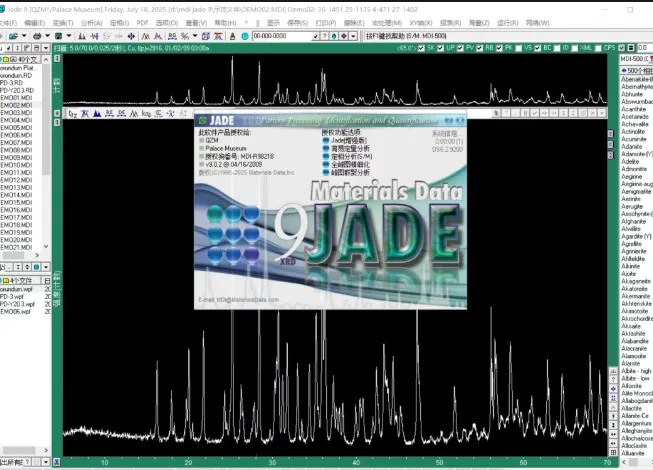Screen dimensions: 653x470
Task: Click the four-way arrows icon in main toolbar
Action: point(131,36)
